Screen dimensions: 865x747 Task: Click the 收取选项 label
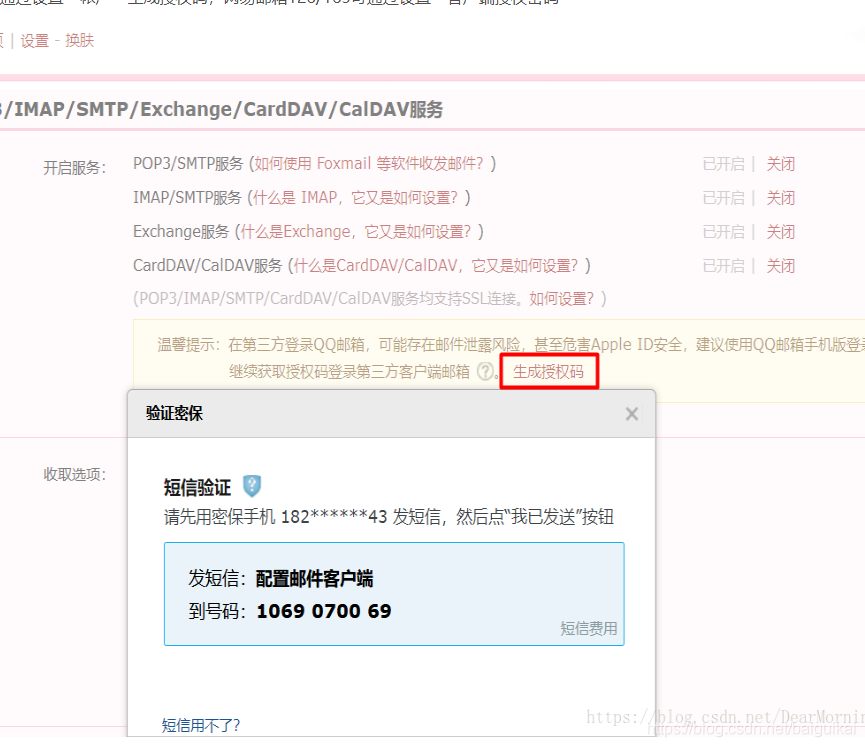tap(74, 474)
